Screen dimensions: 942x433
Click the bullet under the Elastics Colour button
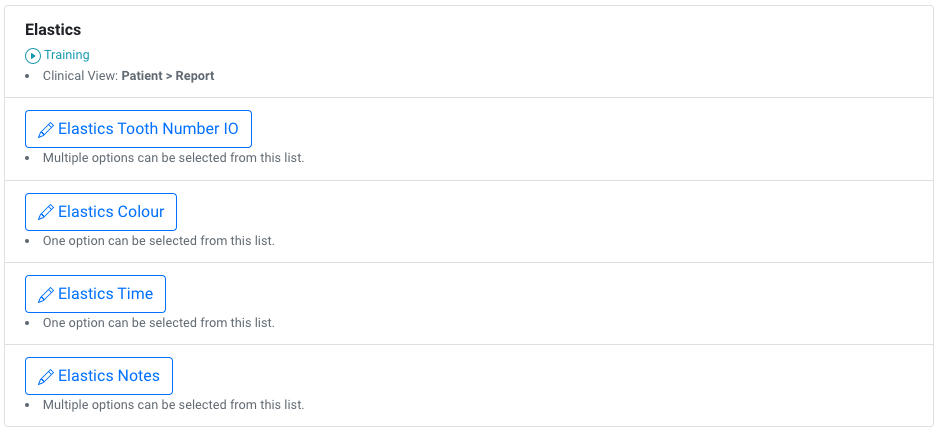tap(27, 241)
